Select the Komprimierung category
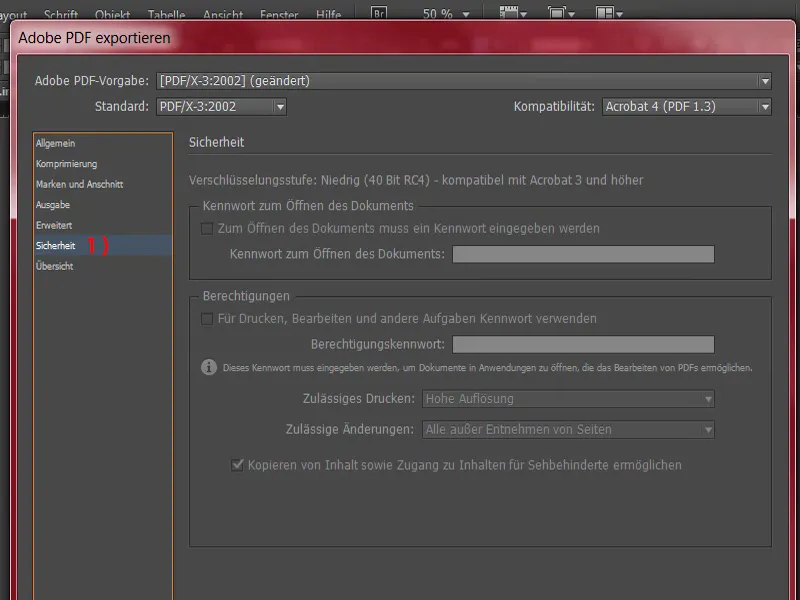Image resolution: width=800 pixels, height=600 pixels. [103, 164]
